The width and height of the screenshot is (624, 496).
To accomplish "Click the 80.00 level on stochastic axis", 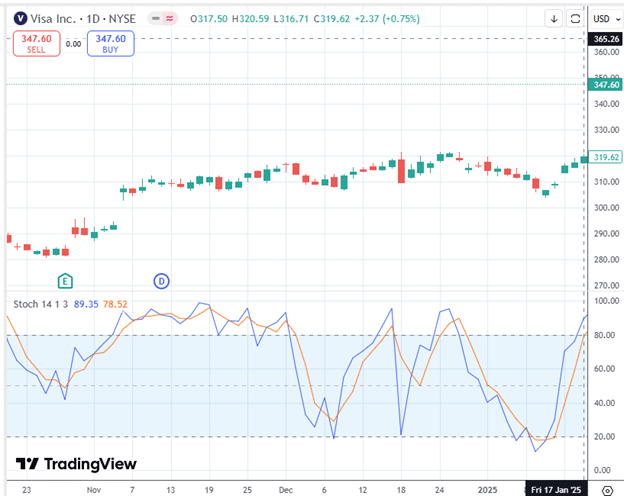I will [x=606, y=335].
